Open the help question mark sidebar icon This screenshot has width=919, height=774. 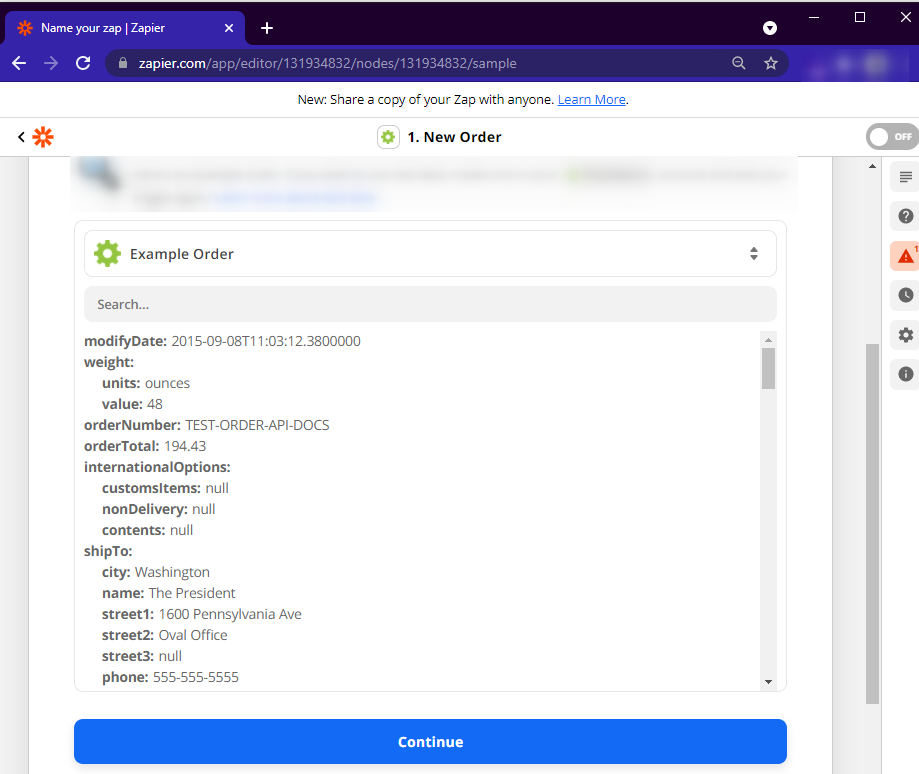pyautogui.click(x=906, y=216)
